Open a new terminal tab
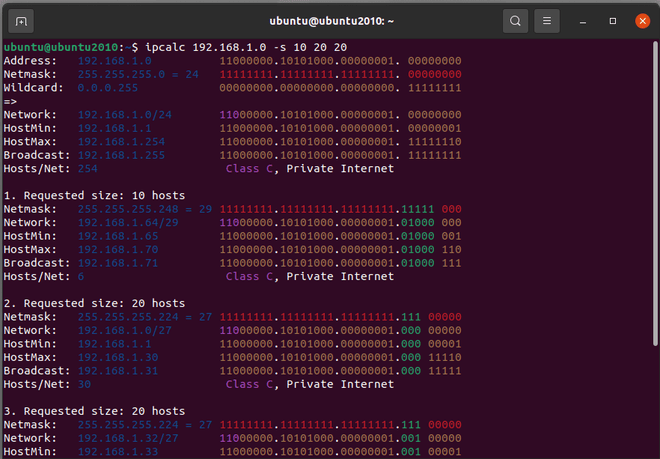 tap(22, 20)
